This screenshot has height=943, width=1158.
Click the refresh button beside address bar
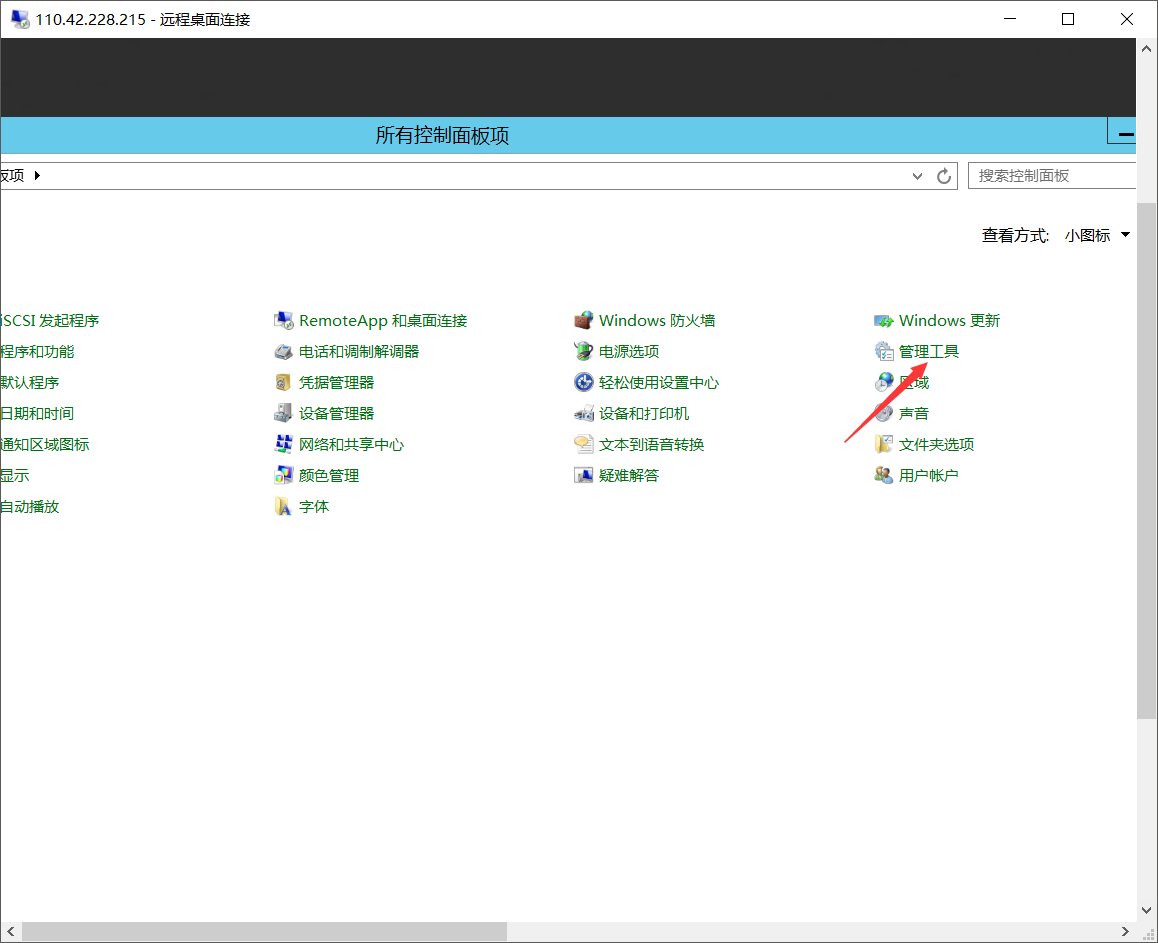point(943,176)
